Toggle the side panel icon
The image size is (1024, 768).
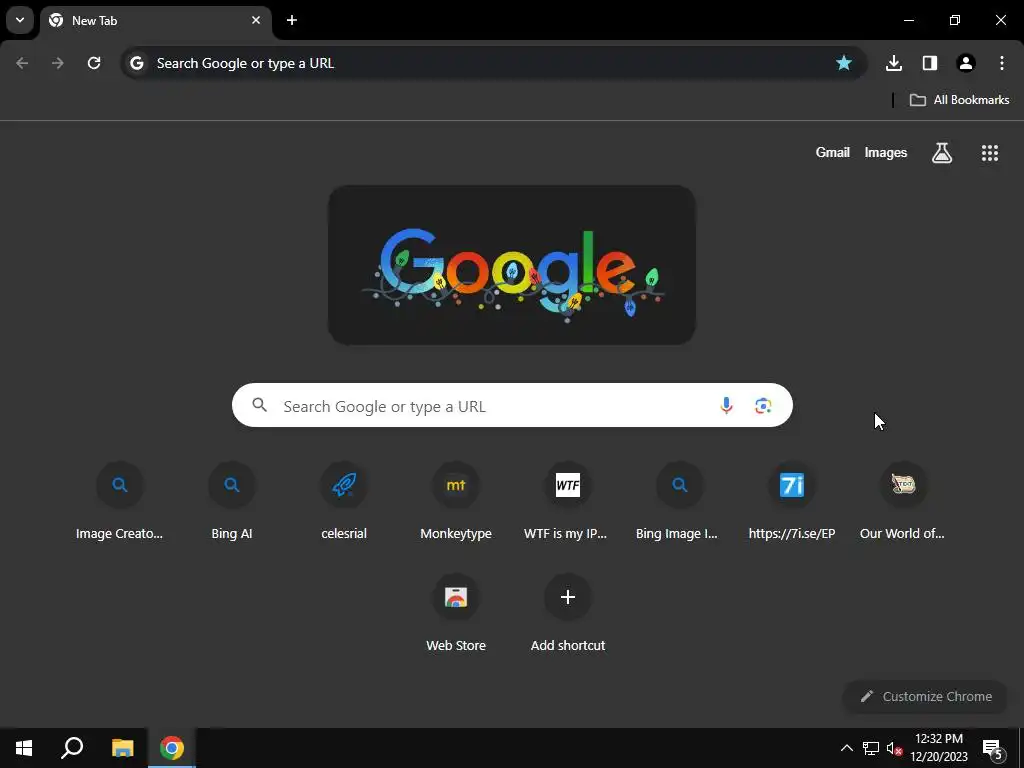(929, 63)
